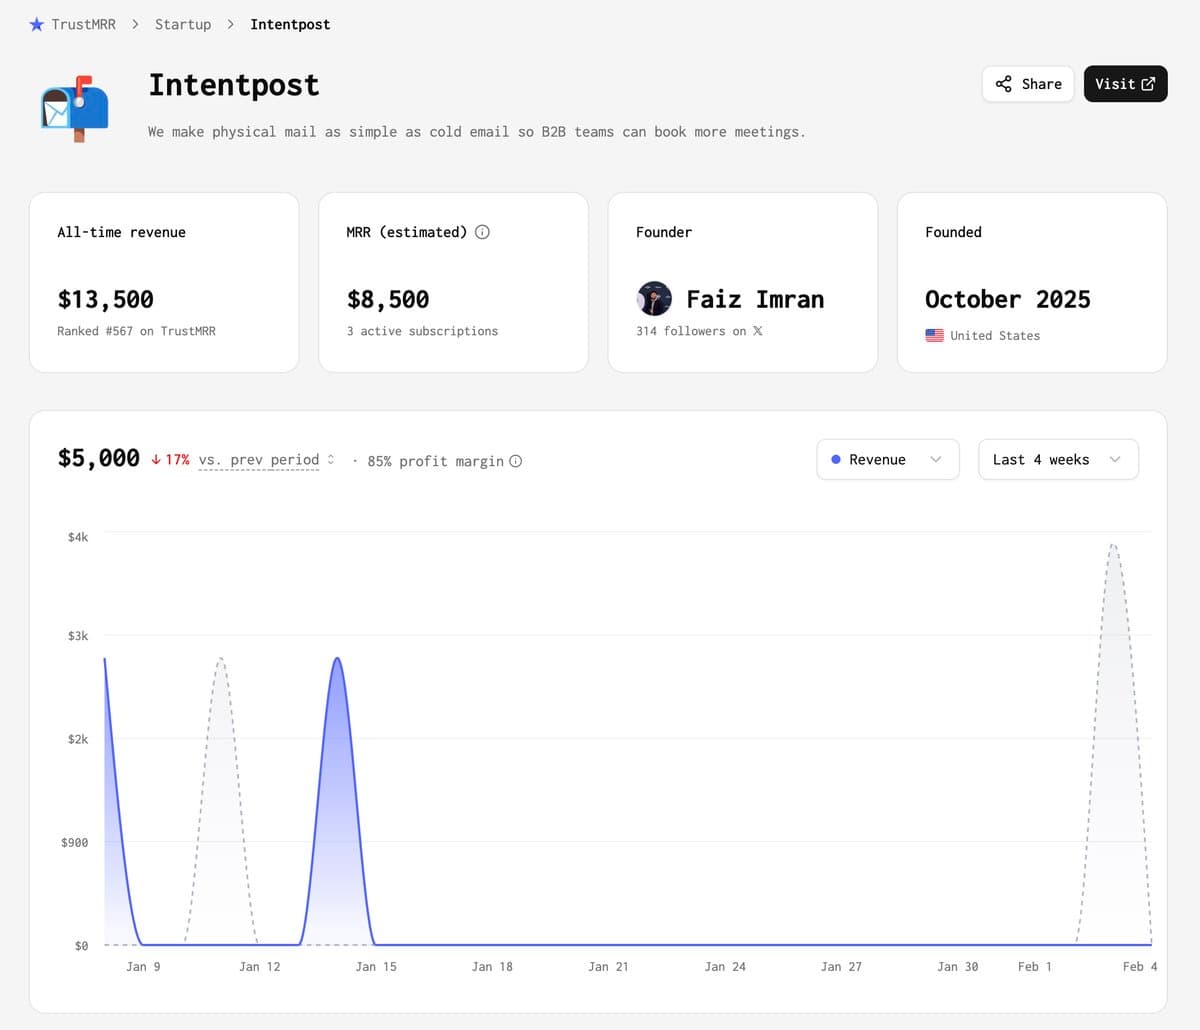Click the $13,500 all-time revenue value

pos(106,299)
